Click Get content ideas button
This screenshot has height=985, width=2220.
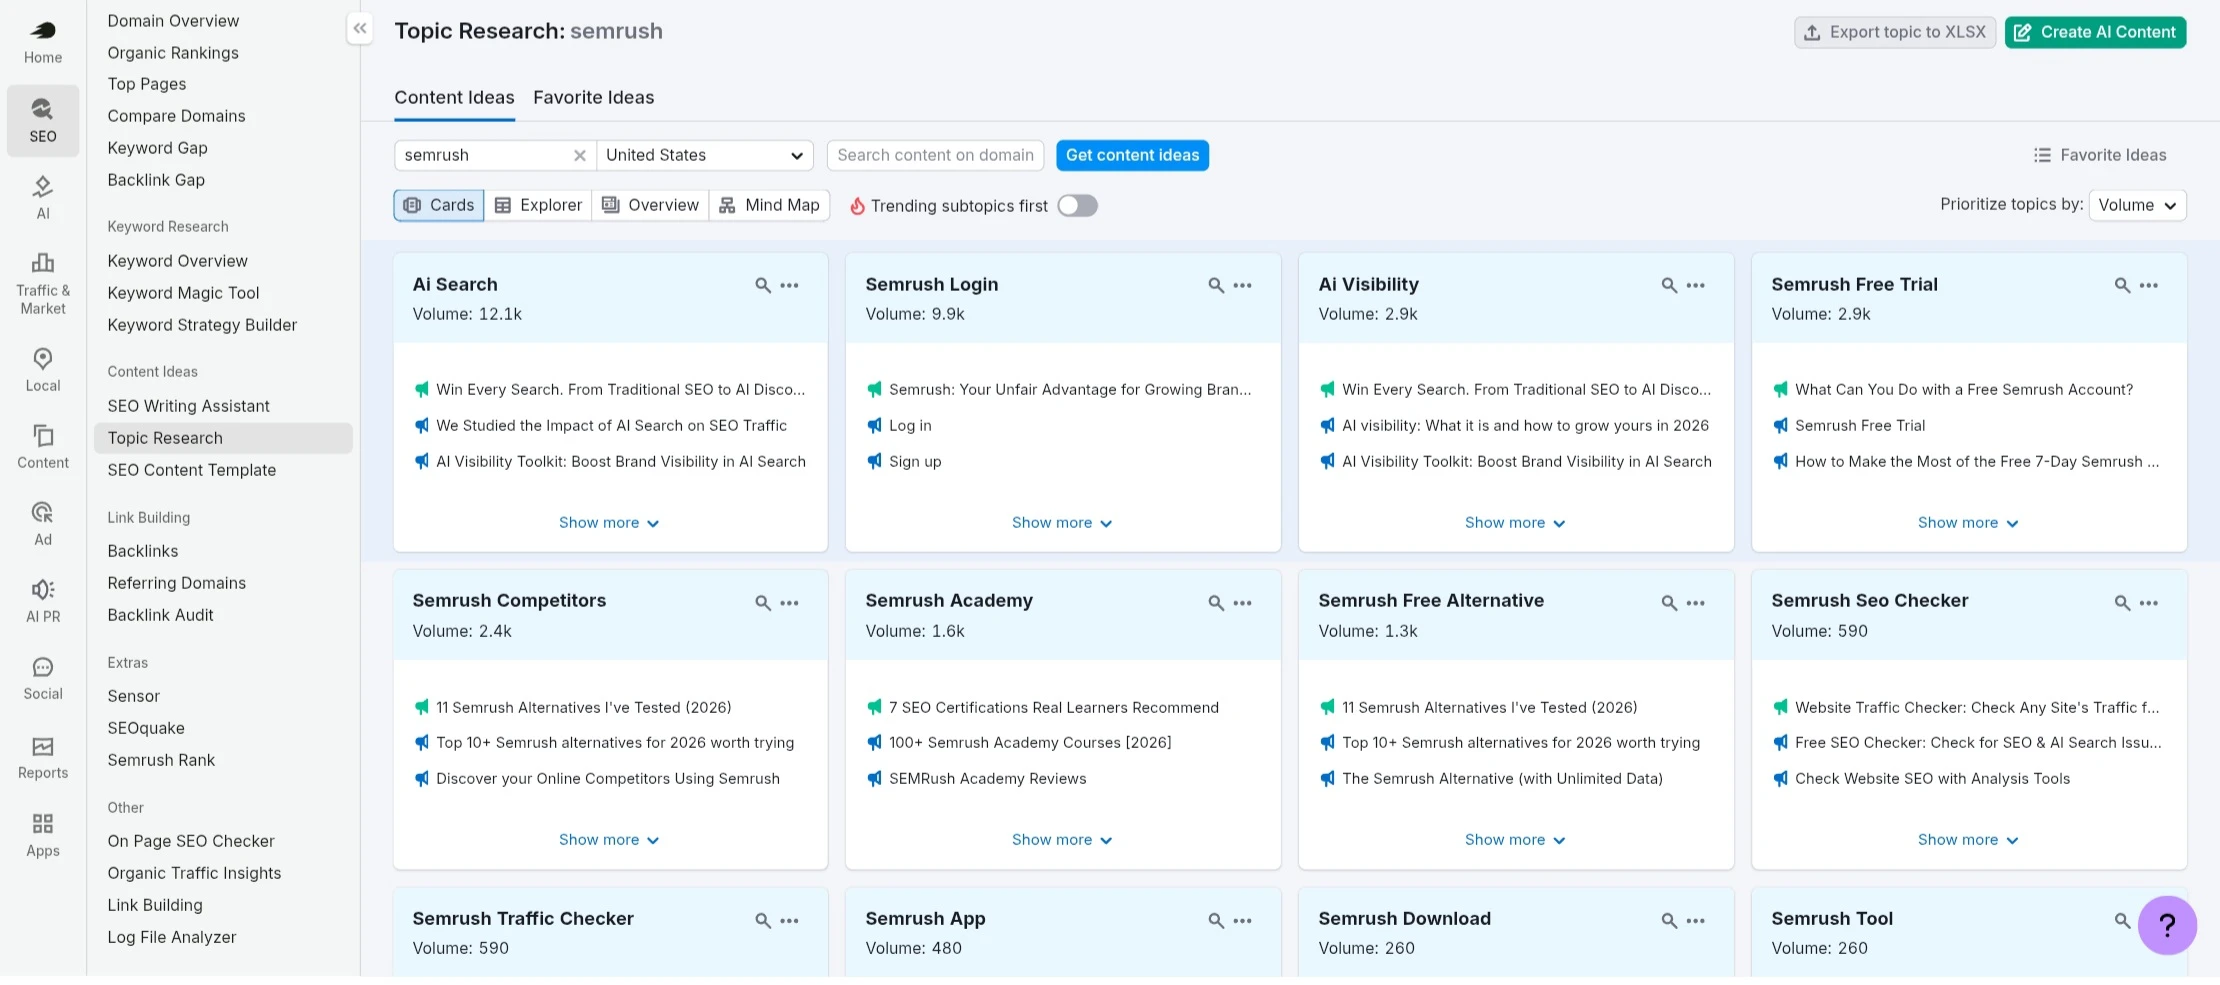[1132, 155]
